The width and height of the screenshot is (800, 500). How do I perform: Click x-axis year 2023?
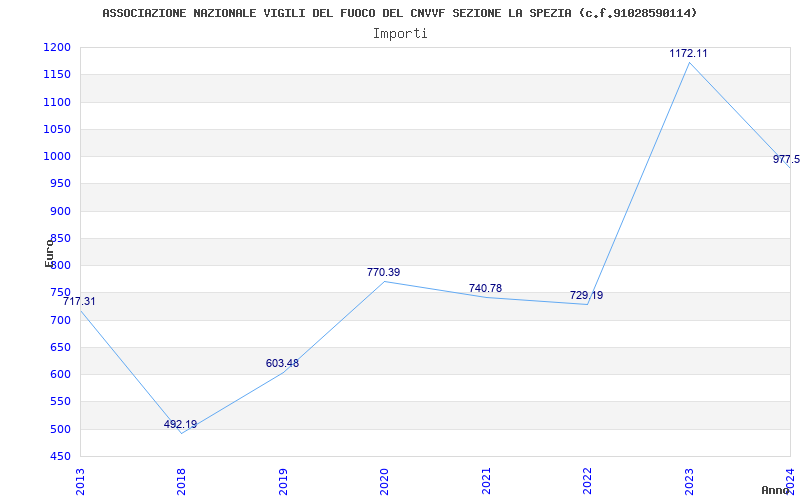pos(689,481)
